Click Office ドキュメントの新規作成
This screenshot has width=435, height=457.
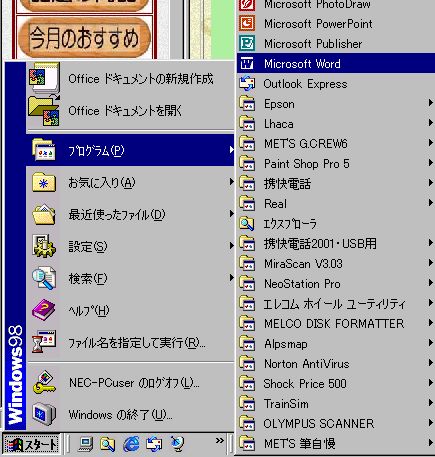point(130,79)
